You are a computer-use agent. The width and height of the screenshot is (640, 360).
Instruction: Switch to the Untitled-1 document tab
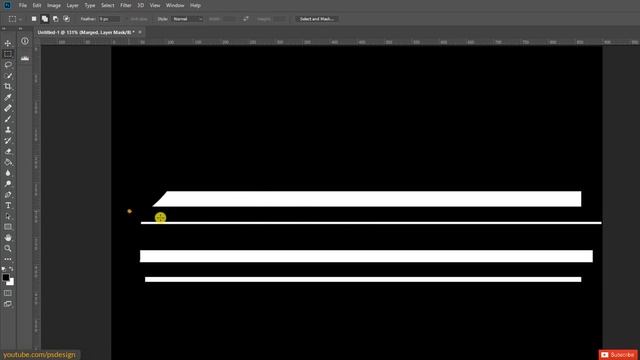coord(86,32)
